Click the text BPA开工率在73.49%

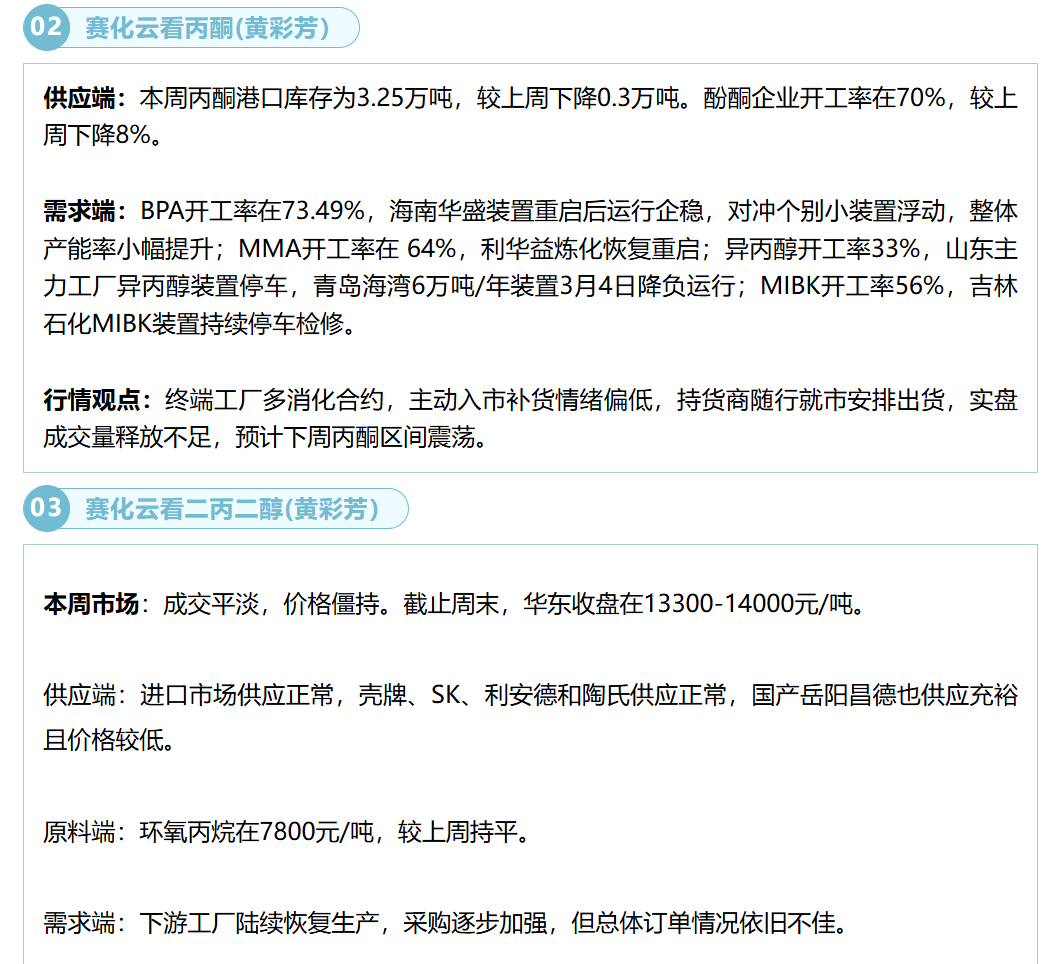[x=252, y=212]
